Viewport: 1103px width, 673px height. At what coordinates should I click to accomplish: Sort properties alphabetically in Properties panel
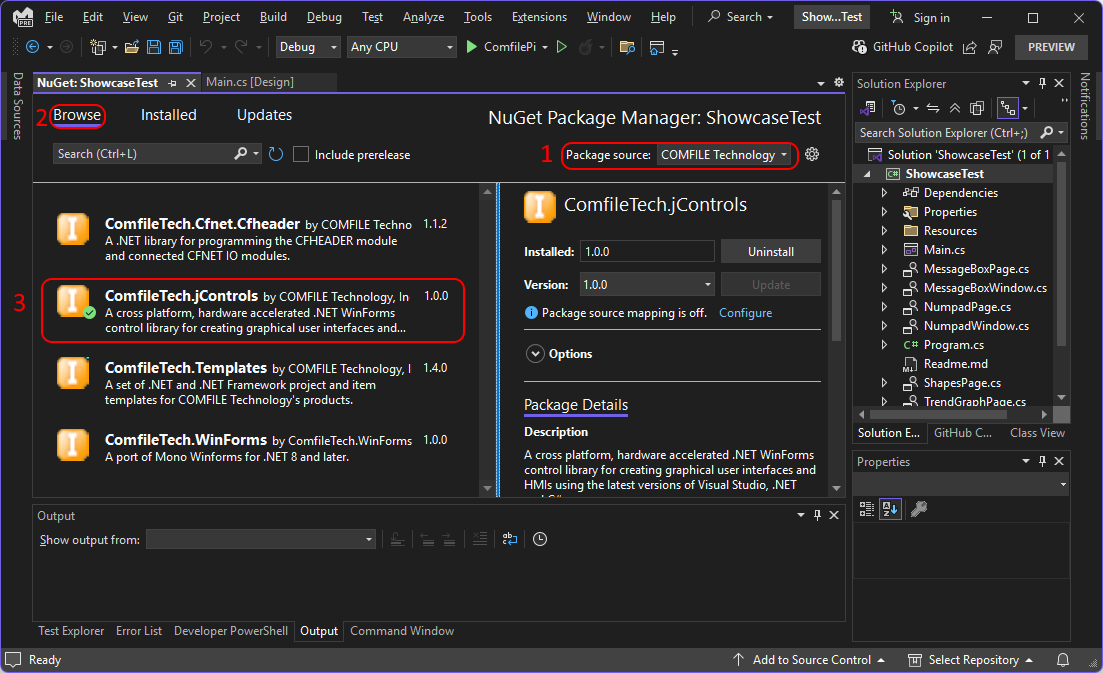tap(889, 509)
